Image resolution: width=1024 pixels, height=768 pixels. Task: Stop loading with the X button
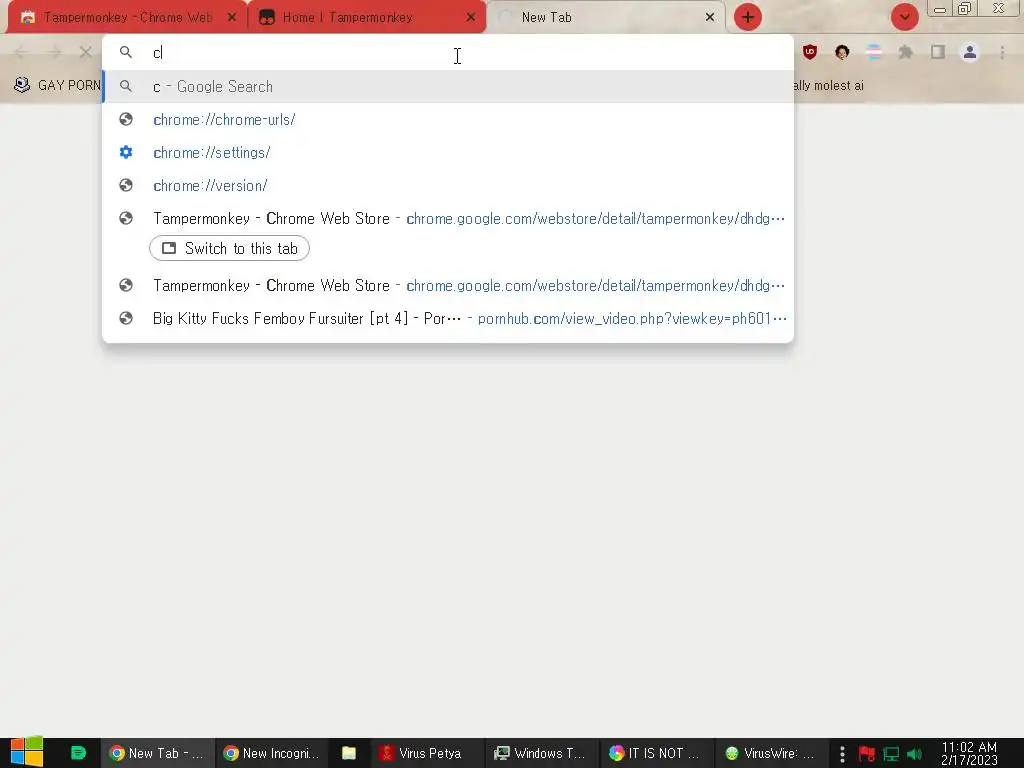(x=86, y=52)
